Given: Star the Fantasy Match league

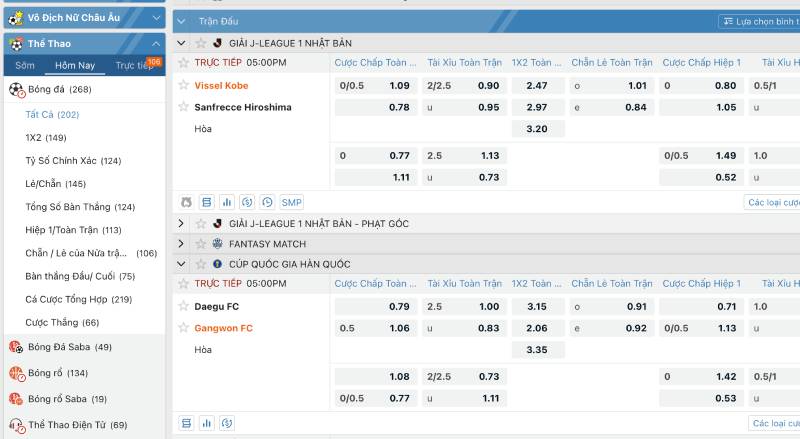Looking at the screenshot, I should pos(199,243).
